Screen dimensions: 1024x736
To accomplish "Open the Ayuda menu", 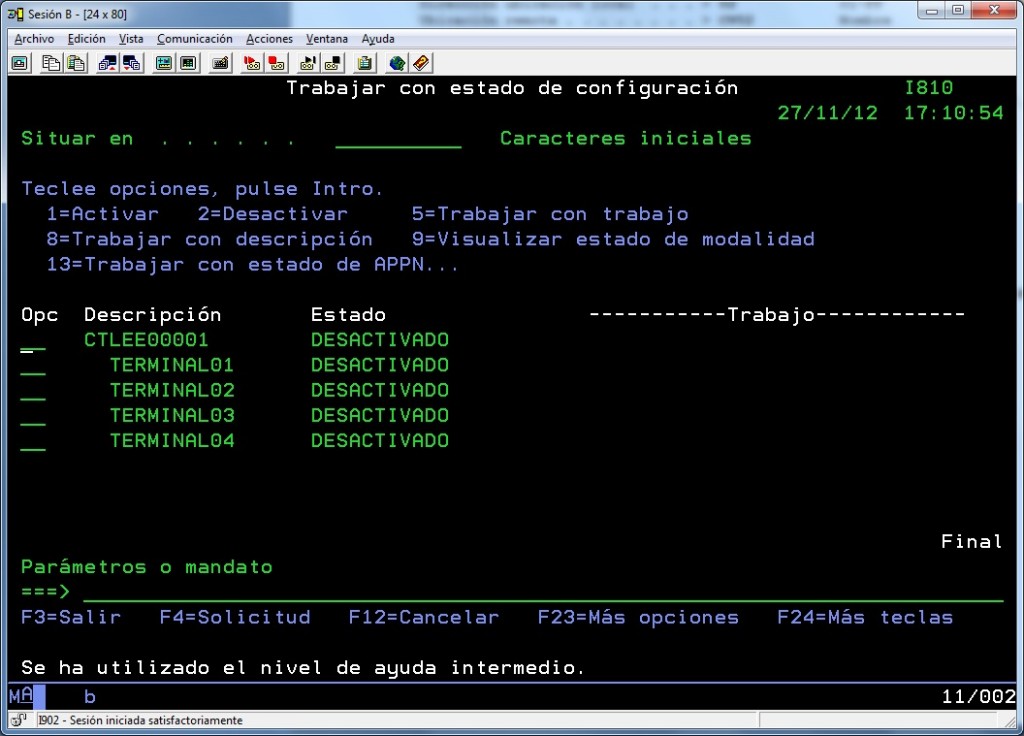I will pyautogui.click(x=377, y=39).
